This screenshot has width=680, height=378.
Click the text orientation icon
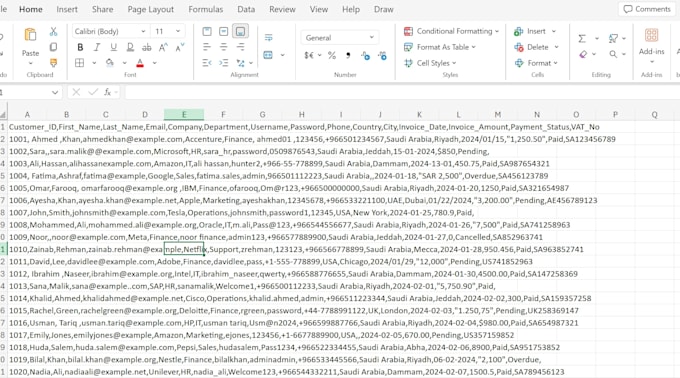pos(240,63)
